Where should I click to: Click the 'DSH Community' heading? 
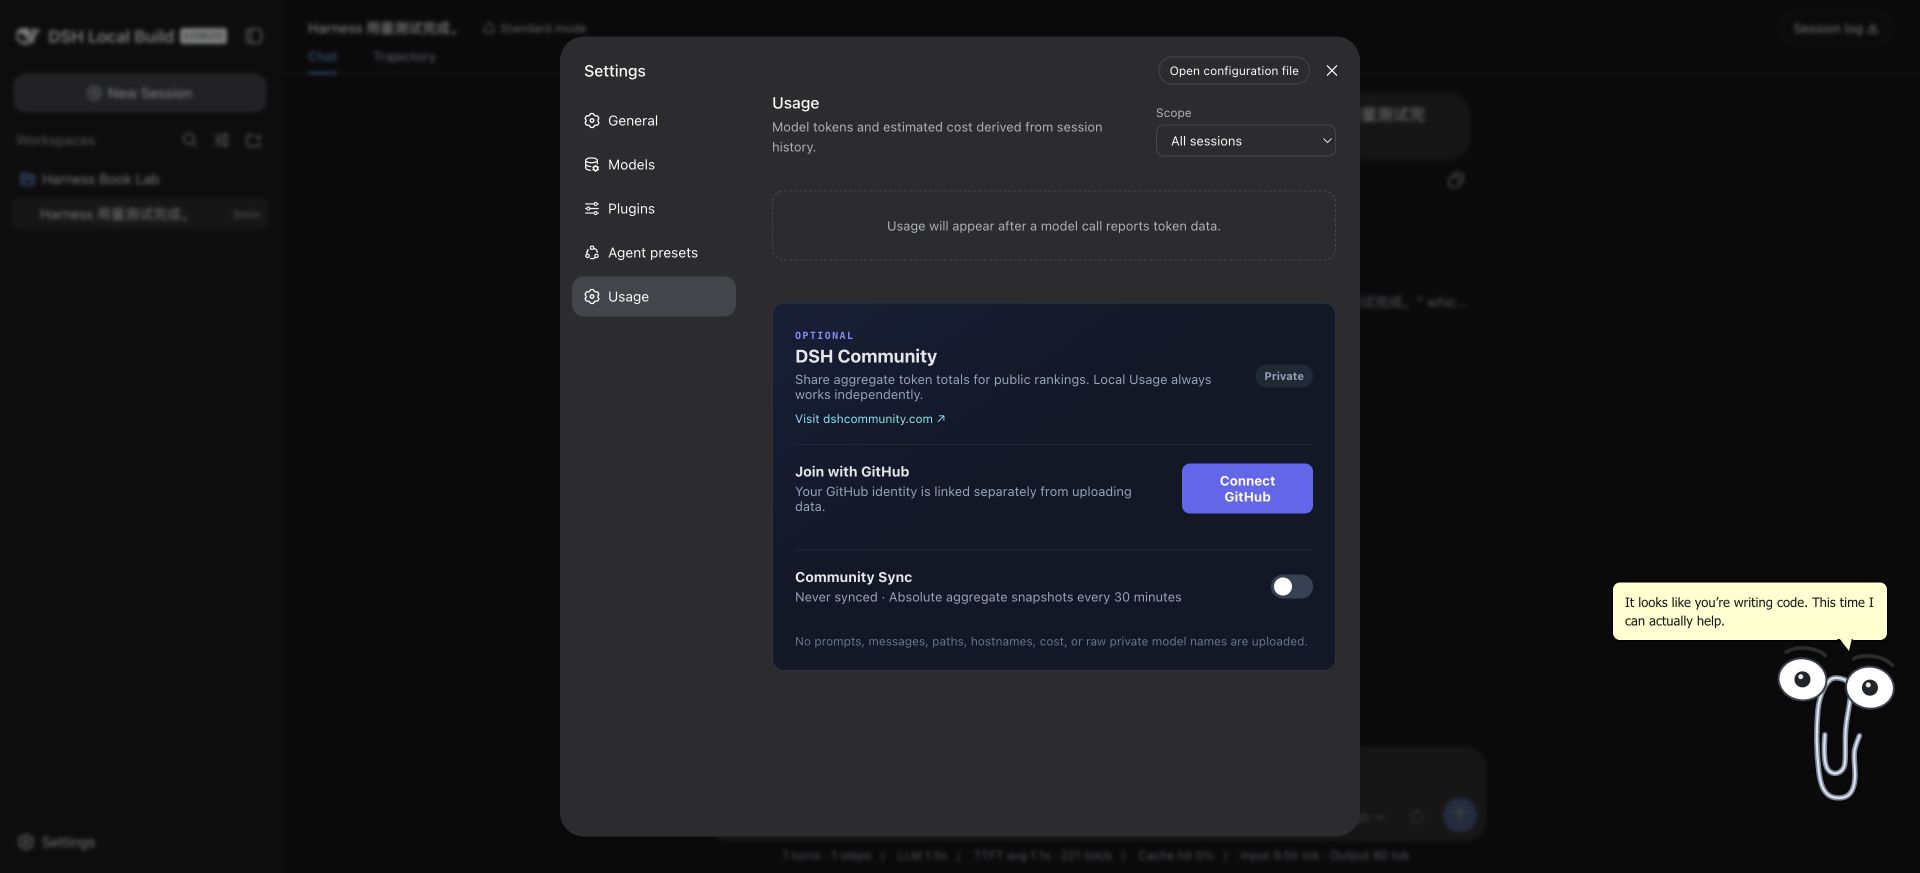tap(866, 357)
